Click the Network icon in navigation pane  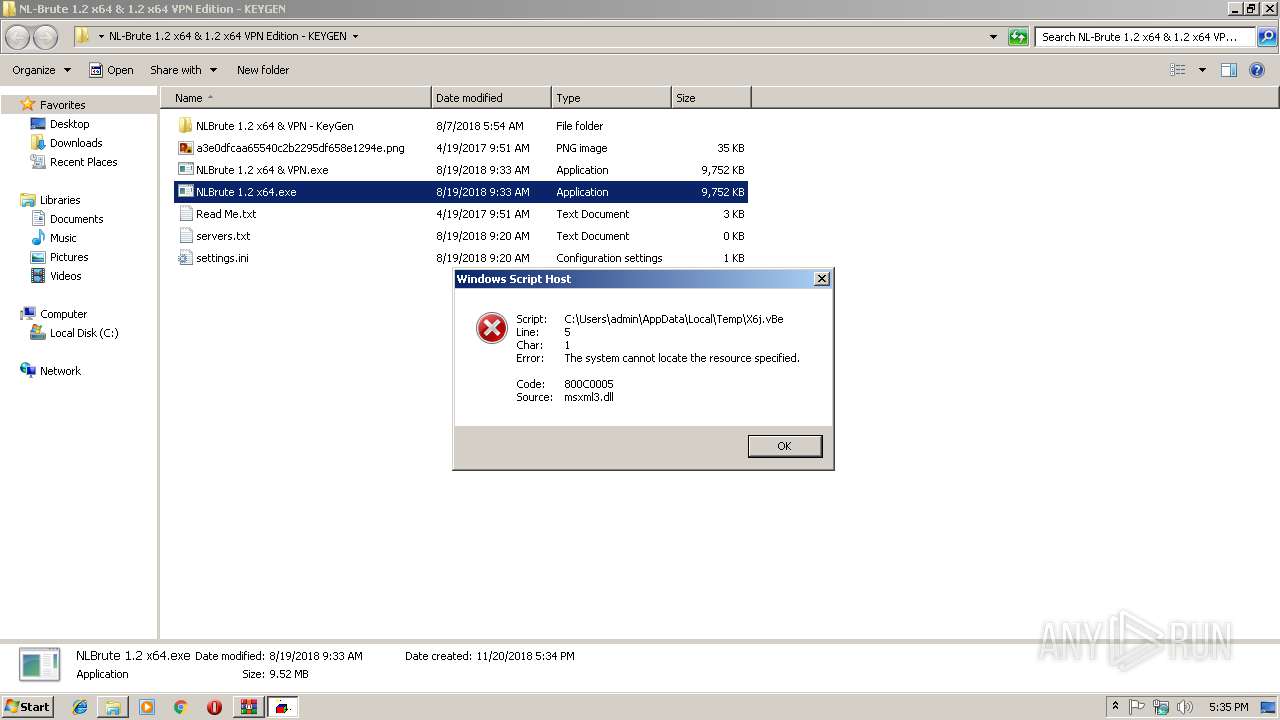[x=28, y=371]
